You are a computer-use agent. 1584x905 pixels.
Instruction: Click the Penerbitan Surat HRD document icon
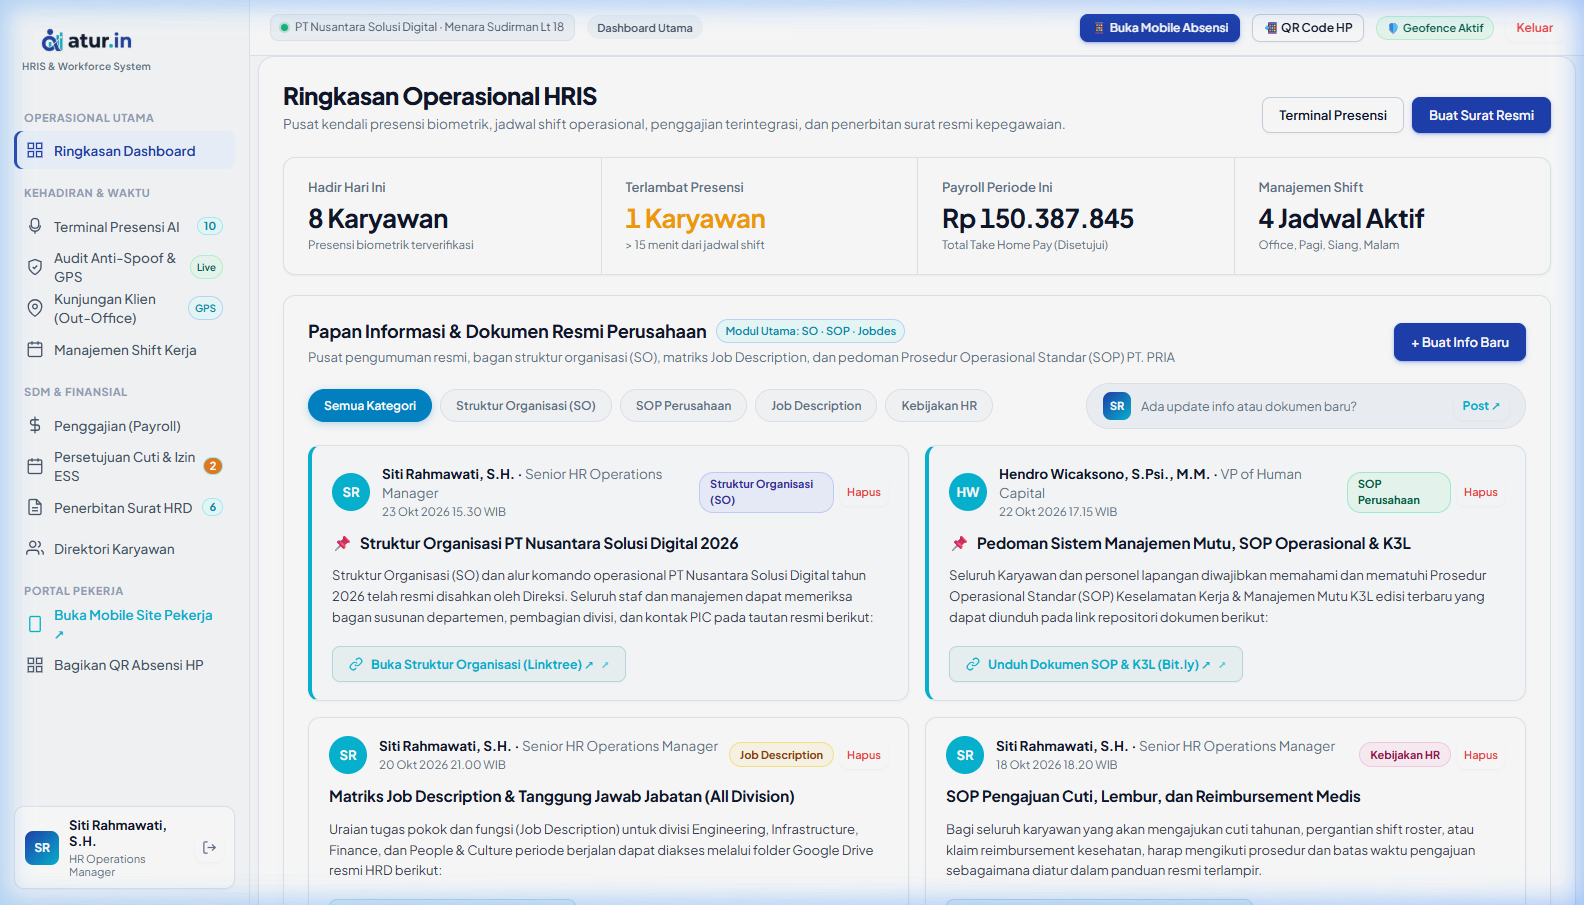tap(35, 507)
